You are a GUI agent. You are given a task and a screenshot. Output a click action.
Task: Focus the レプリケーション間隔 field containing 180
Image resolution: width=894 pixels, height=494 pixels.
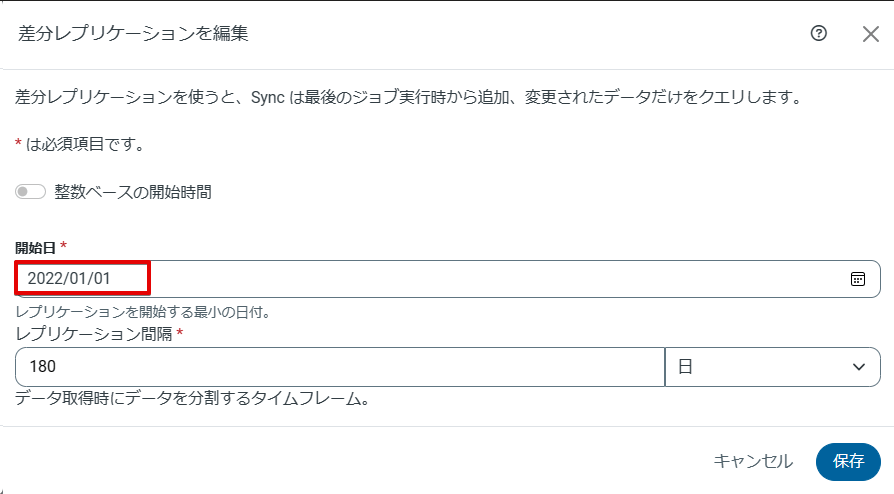[x=340, y=367]
